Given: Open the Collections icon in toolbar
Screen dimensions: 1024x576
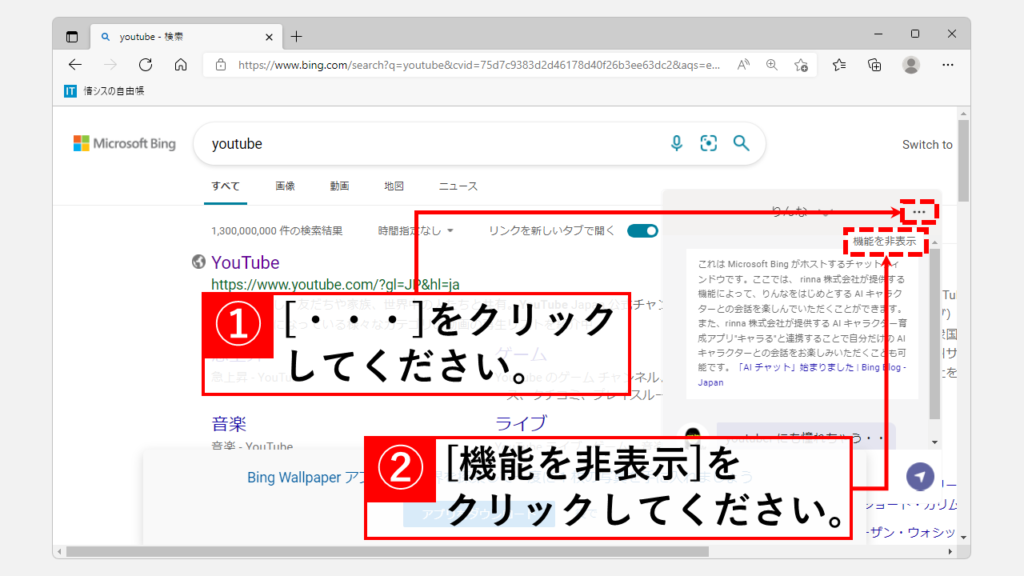Looking at the screenshot, I should [x=874, y=65].
